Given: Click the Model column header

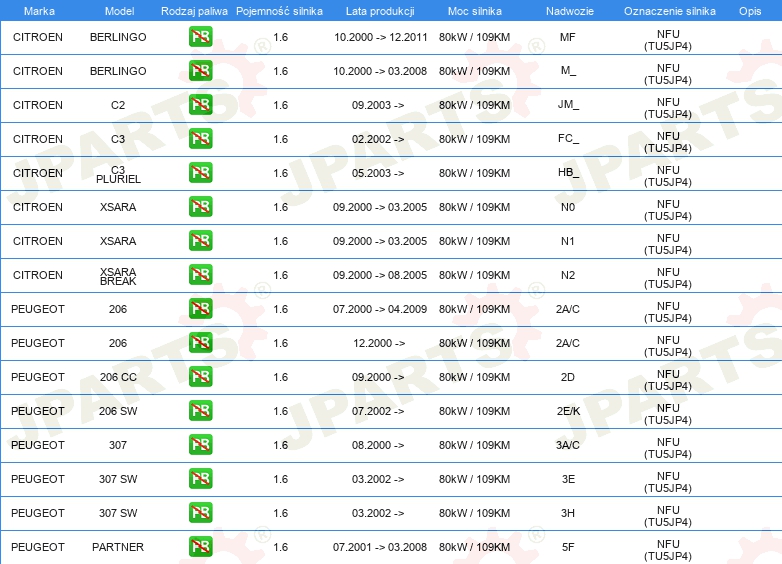Looking at the screenshot, I should (119, 11).
